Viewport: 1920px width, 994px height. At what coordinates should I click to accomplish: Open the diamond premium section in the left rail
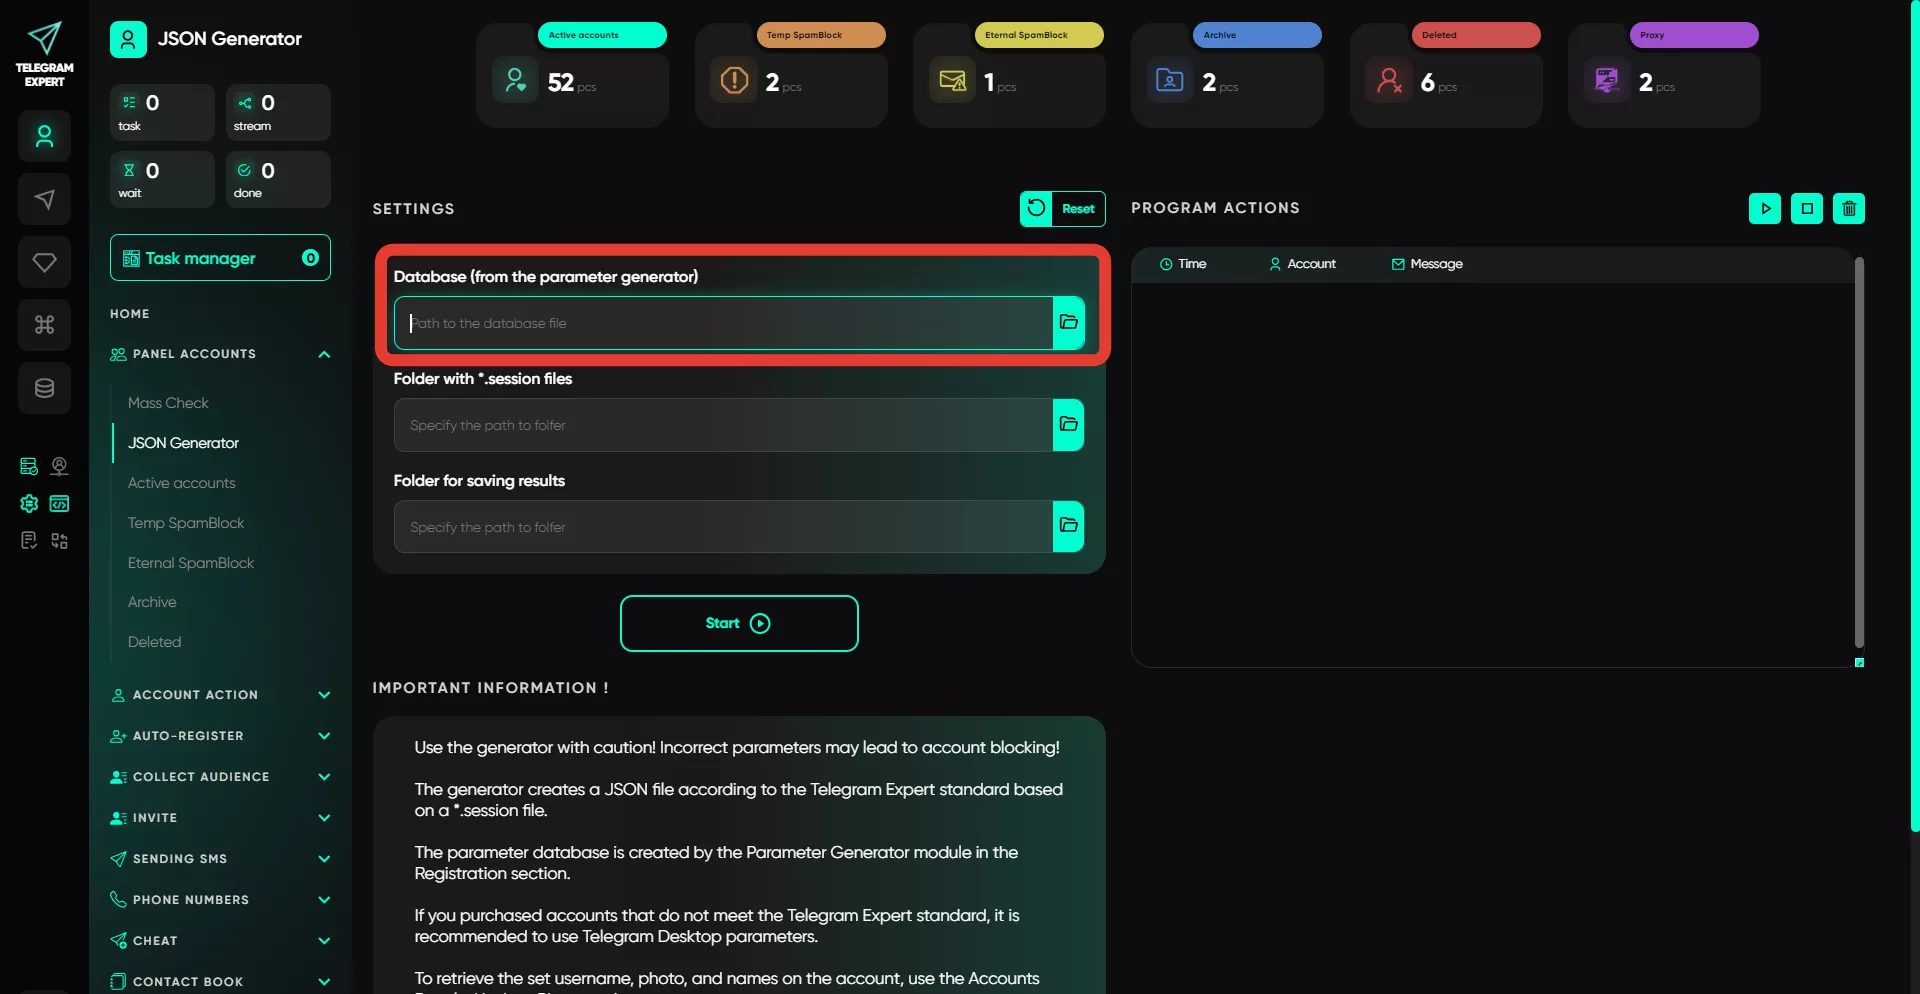click(44, 262)
